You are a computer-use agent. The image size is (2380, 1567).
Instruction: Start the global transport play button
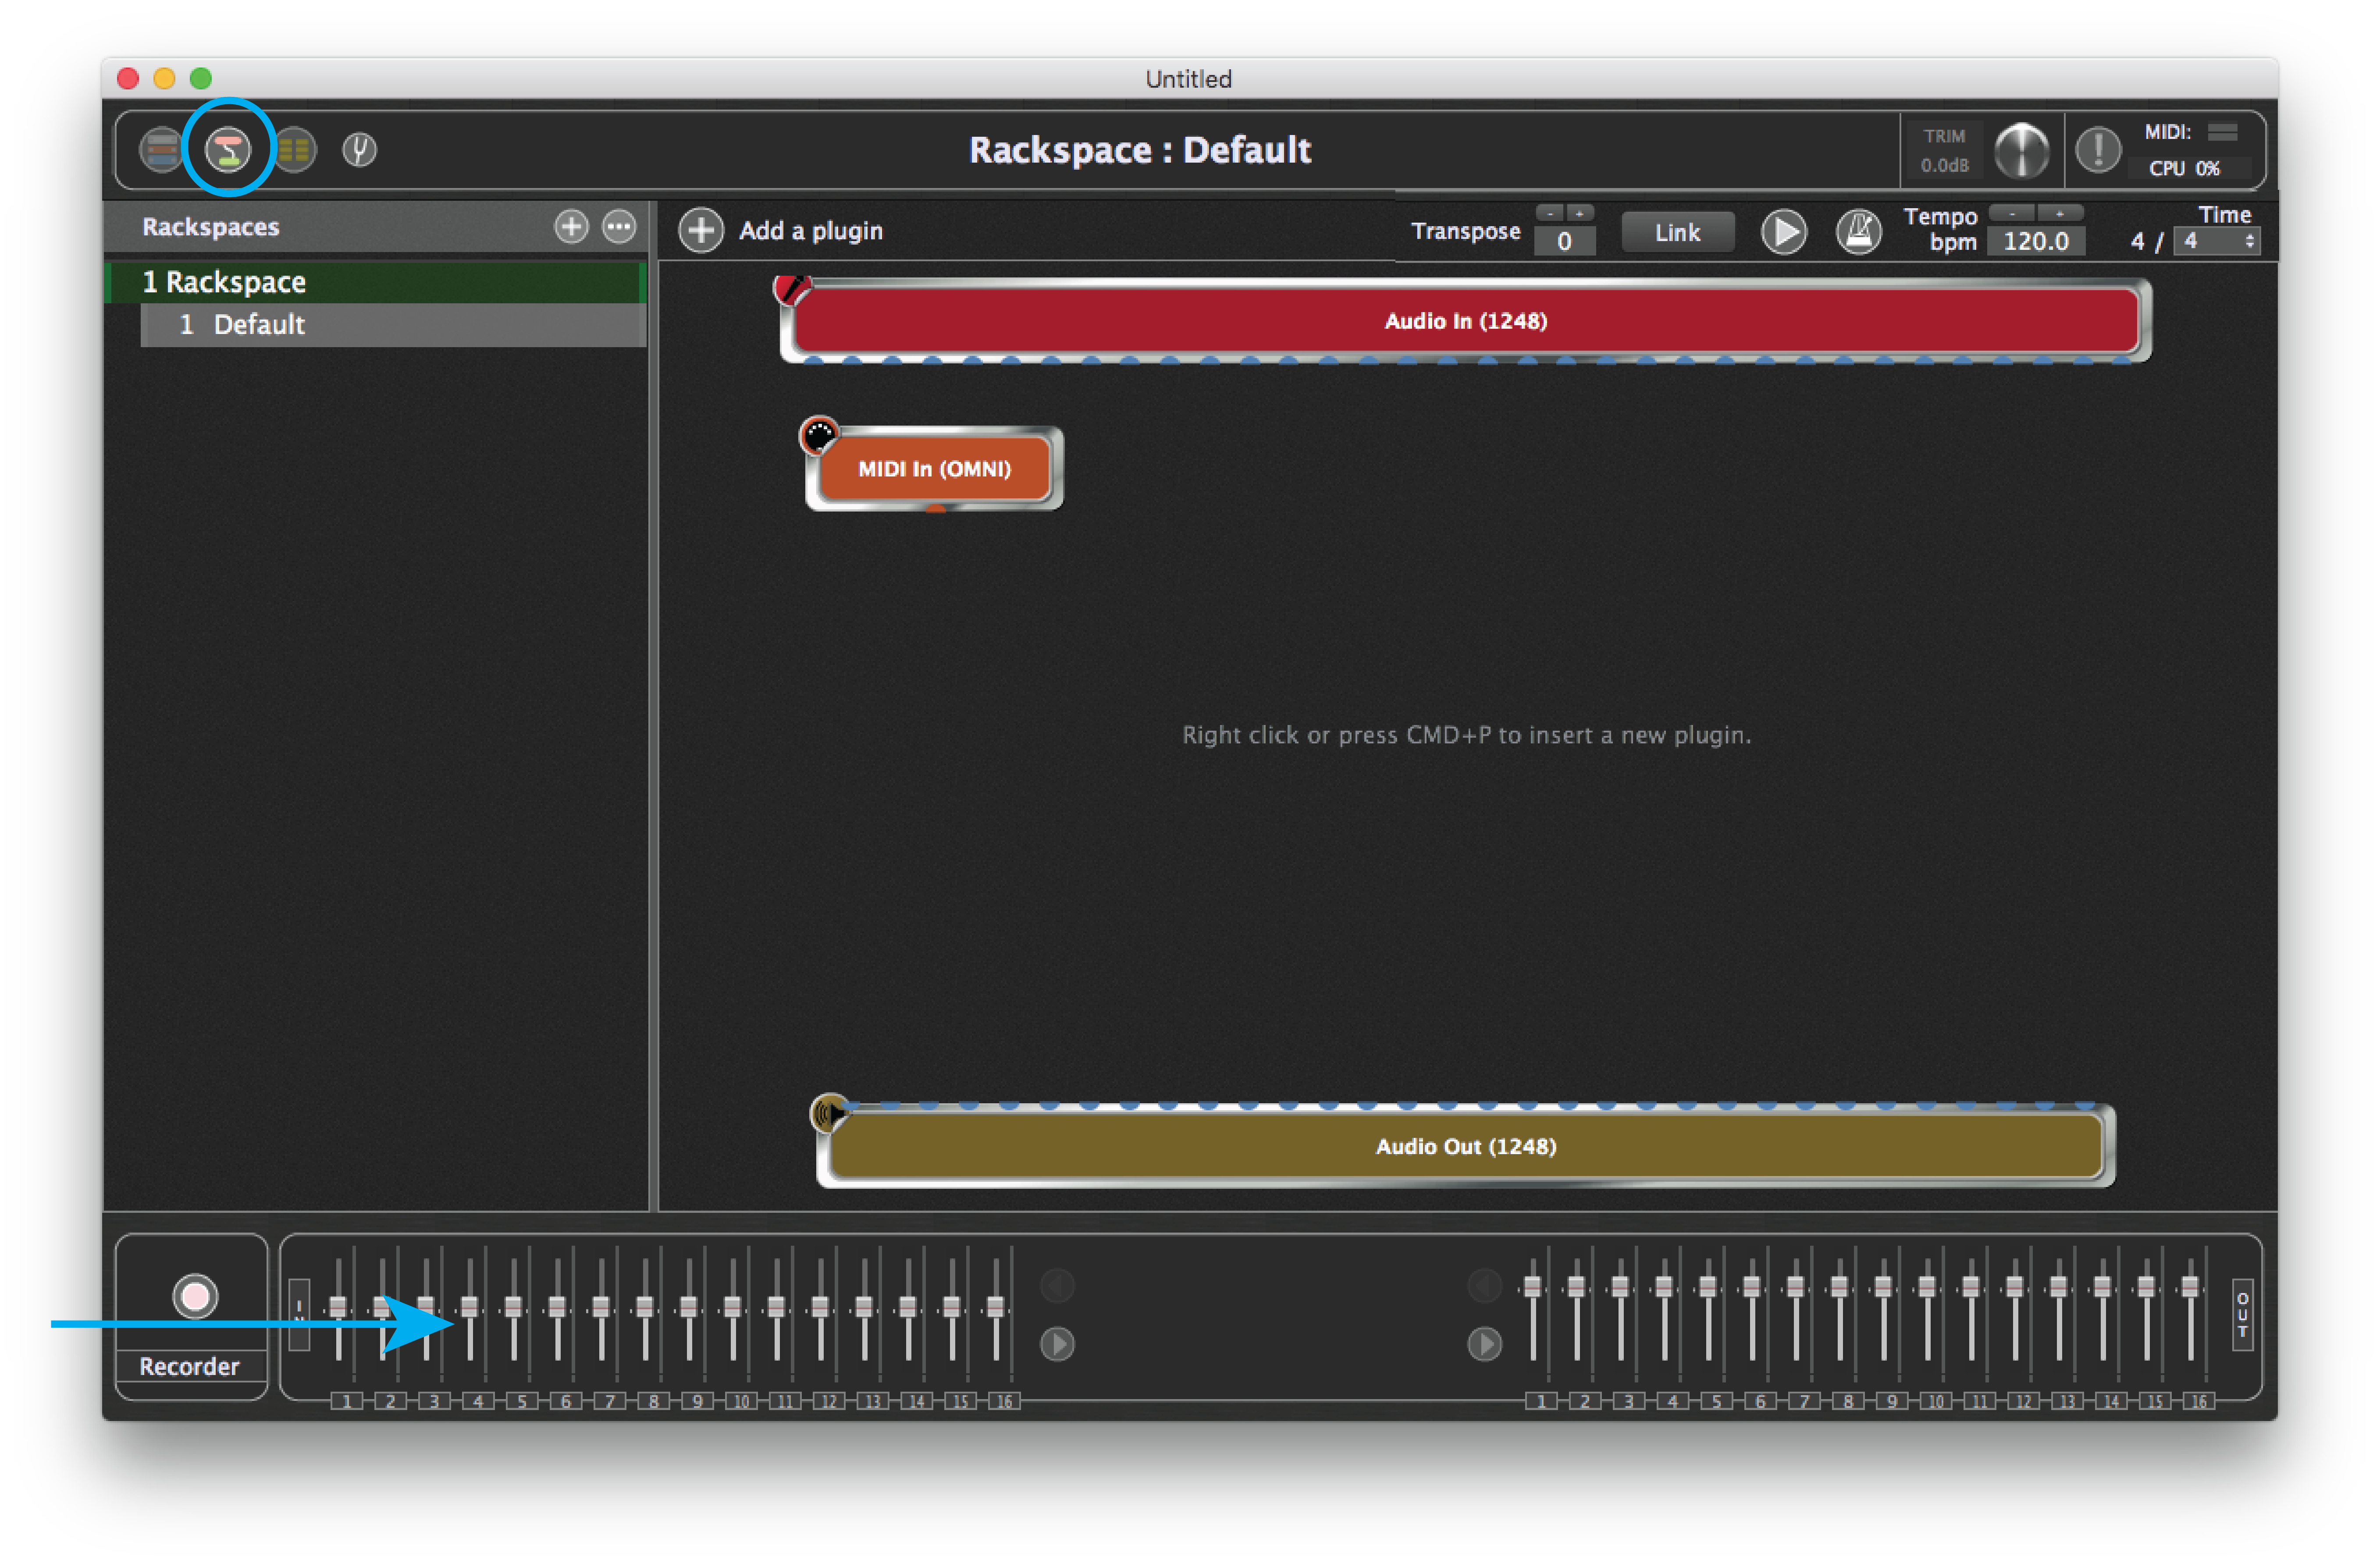tap(1783, 232)
